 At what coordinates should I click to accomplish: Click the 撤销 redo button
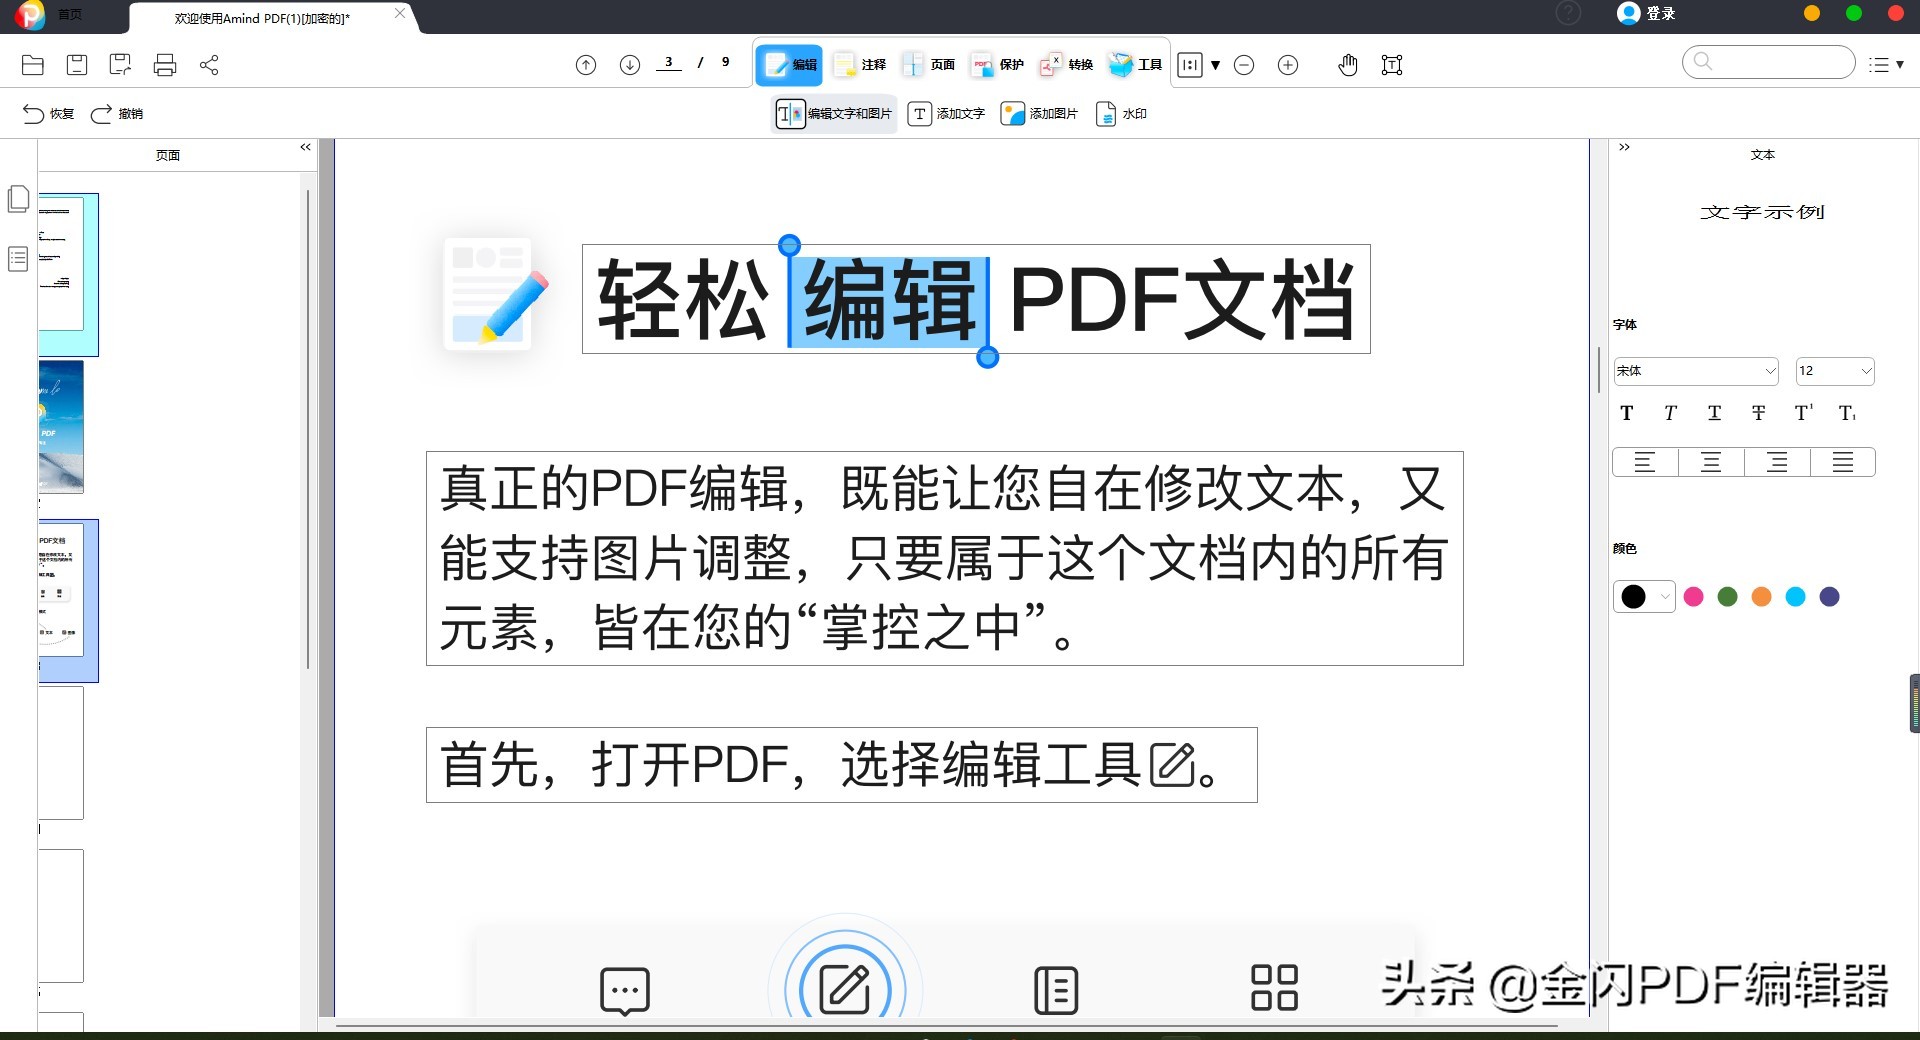[120, 113]
